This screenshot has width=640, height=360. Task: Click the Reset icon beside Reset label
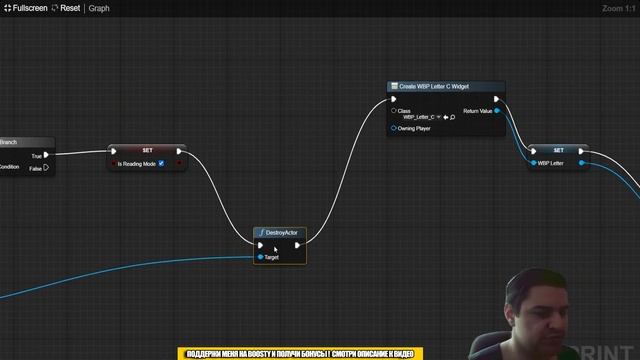click(55, 8)
